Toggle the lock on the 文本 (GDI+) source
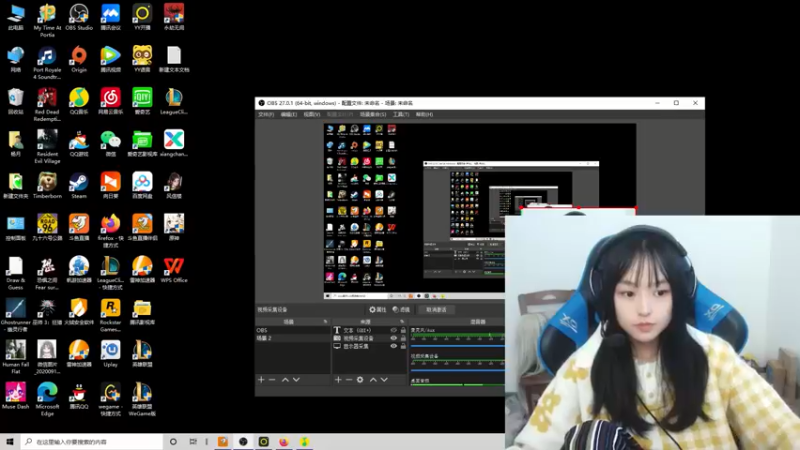Screen dimensions: 800x450 coord(403,330)
